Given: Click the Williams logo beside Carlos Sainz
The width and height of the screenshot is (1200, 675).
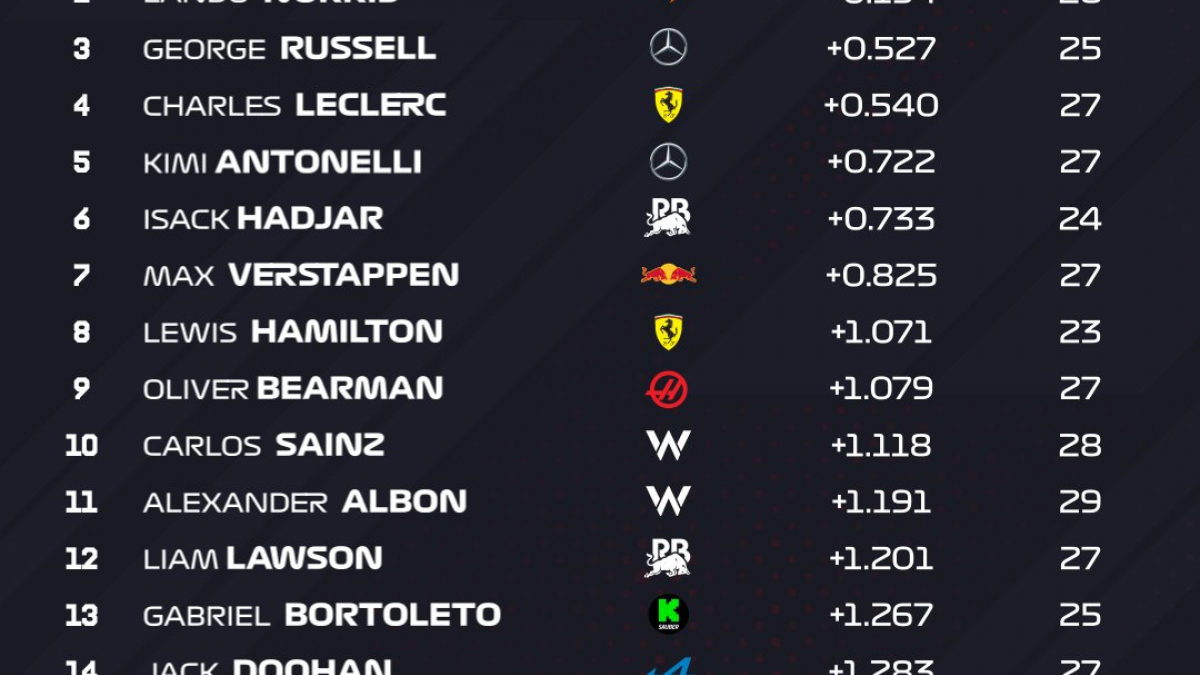Looking at the screenshot, I should click(668, 445).
